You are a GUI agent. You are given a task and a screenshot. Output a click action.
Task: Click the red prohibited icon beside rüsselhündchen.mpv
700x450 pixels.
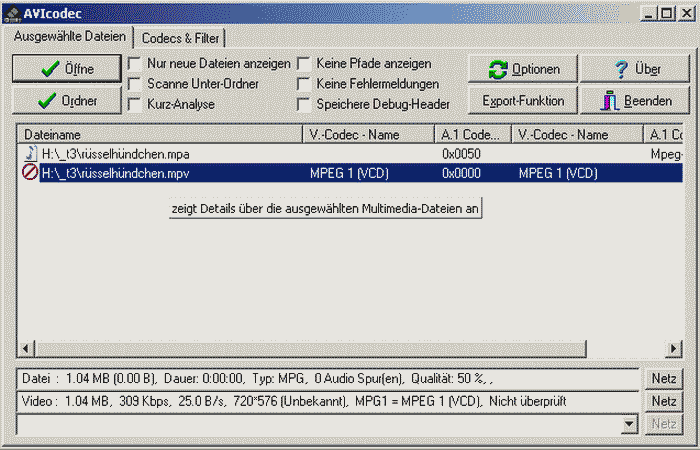coord(30,173)
